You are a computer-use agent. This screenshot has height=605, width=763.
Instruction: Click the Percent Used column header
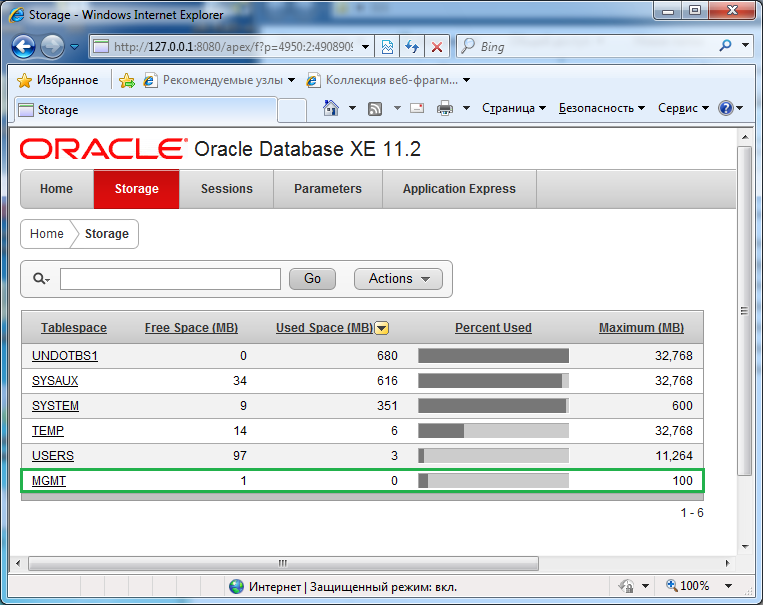point(493,328)
